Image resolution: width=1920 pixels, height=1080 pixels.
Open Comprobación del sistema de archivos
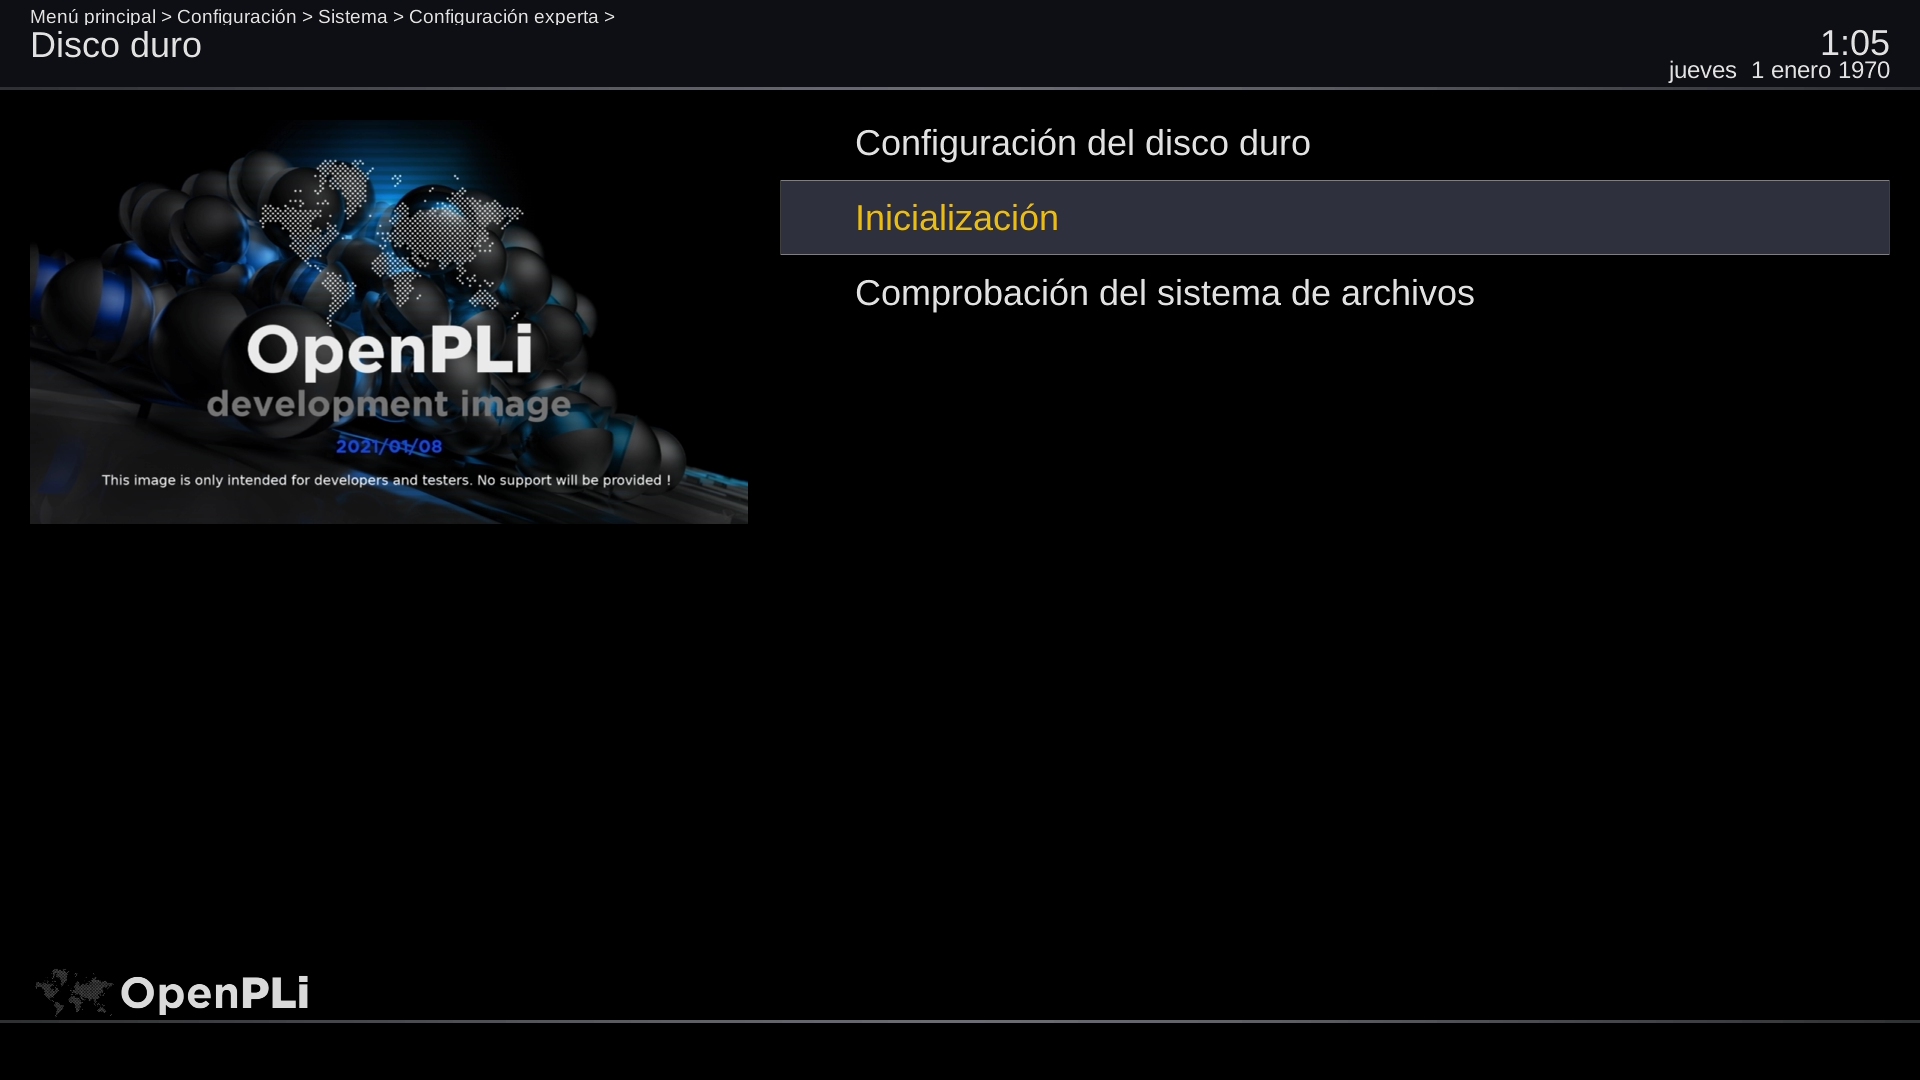click(x=1164, y=293)
